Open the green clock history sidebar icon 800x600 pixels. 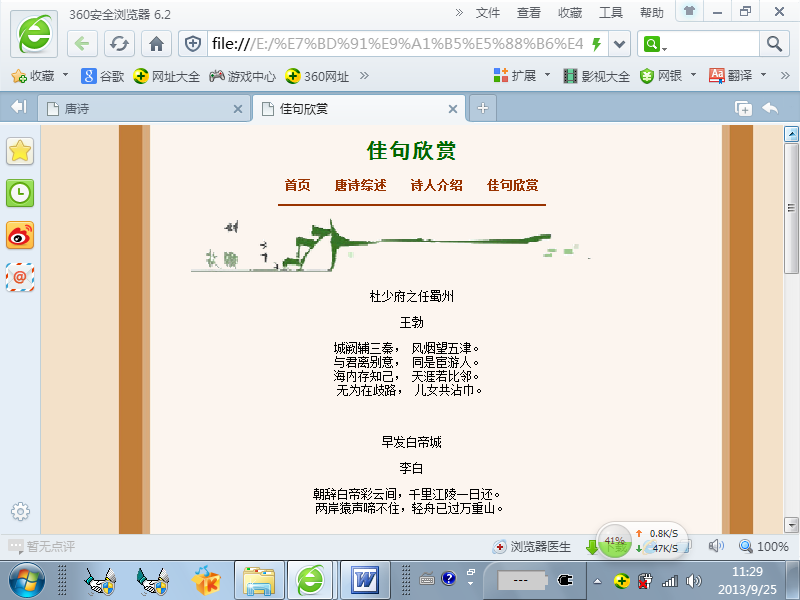click(x=20, y=193)
